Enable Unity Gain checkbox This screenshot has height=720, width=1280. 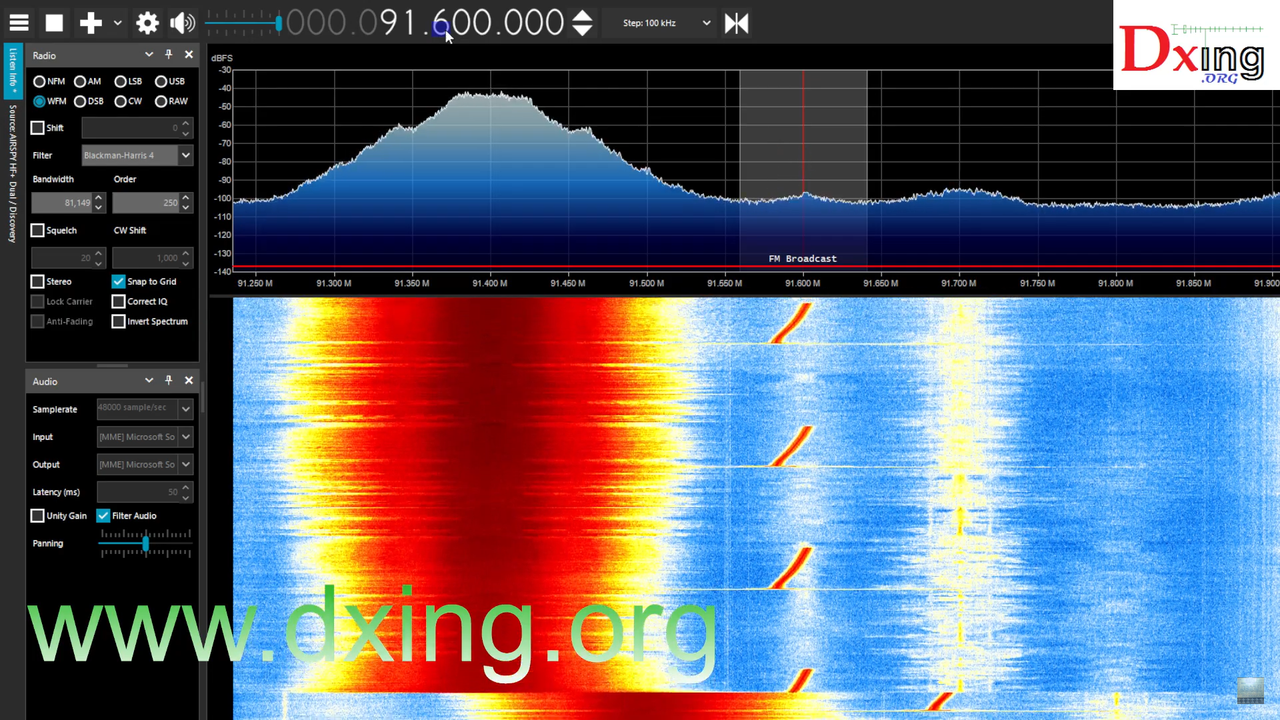point(38,516)
